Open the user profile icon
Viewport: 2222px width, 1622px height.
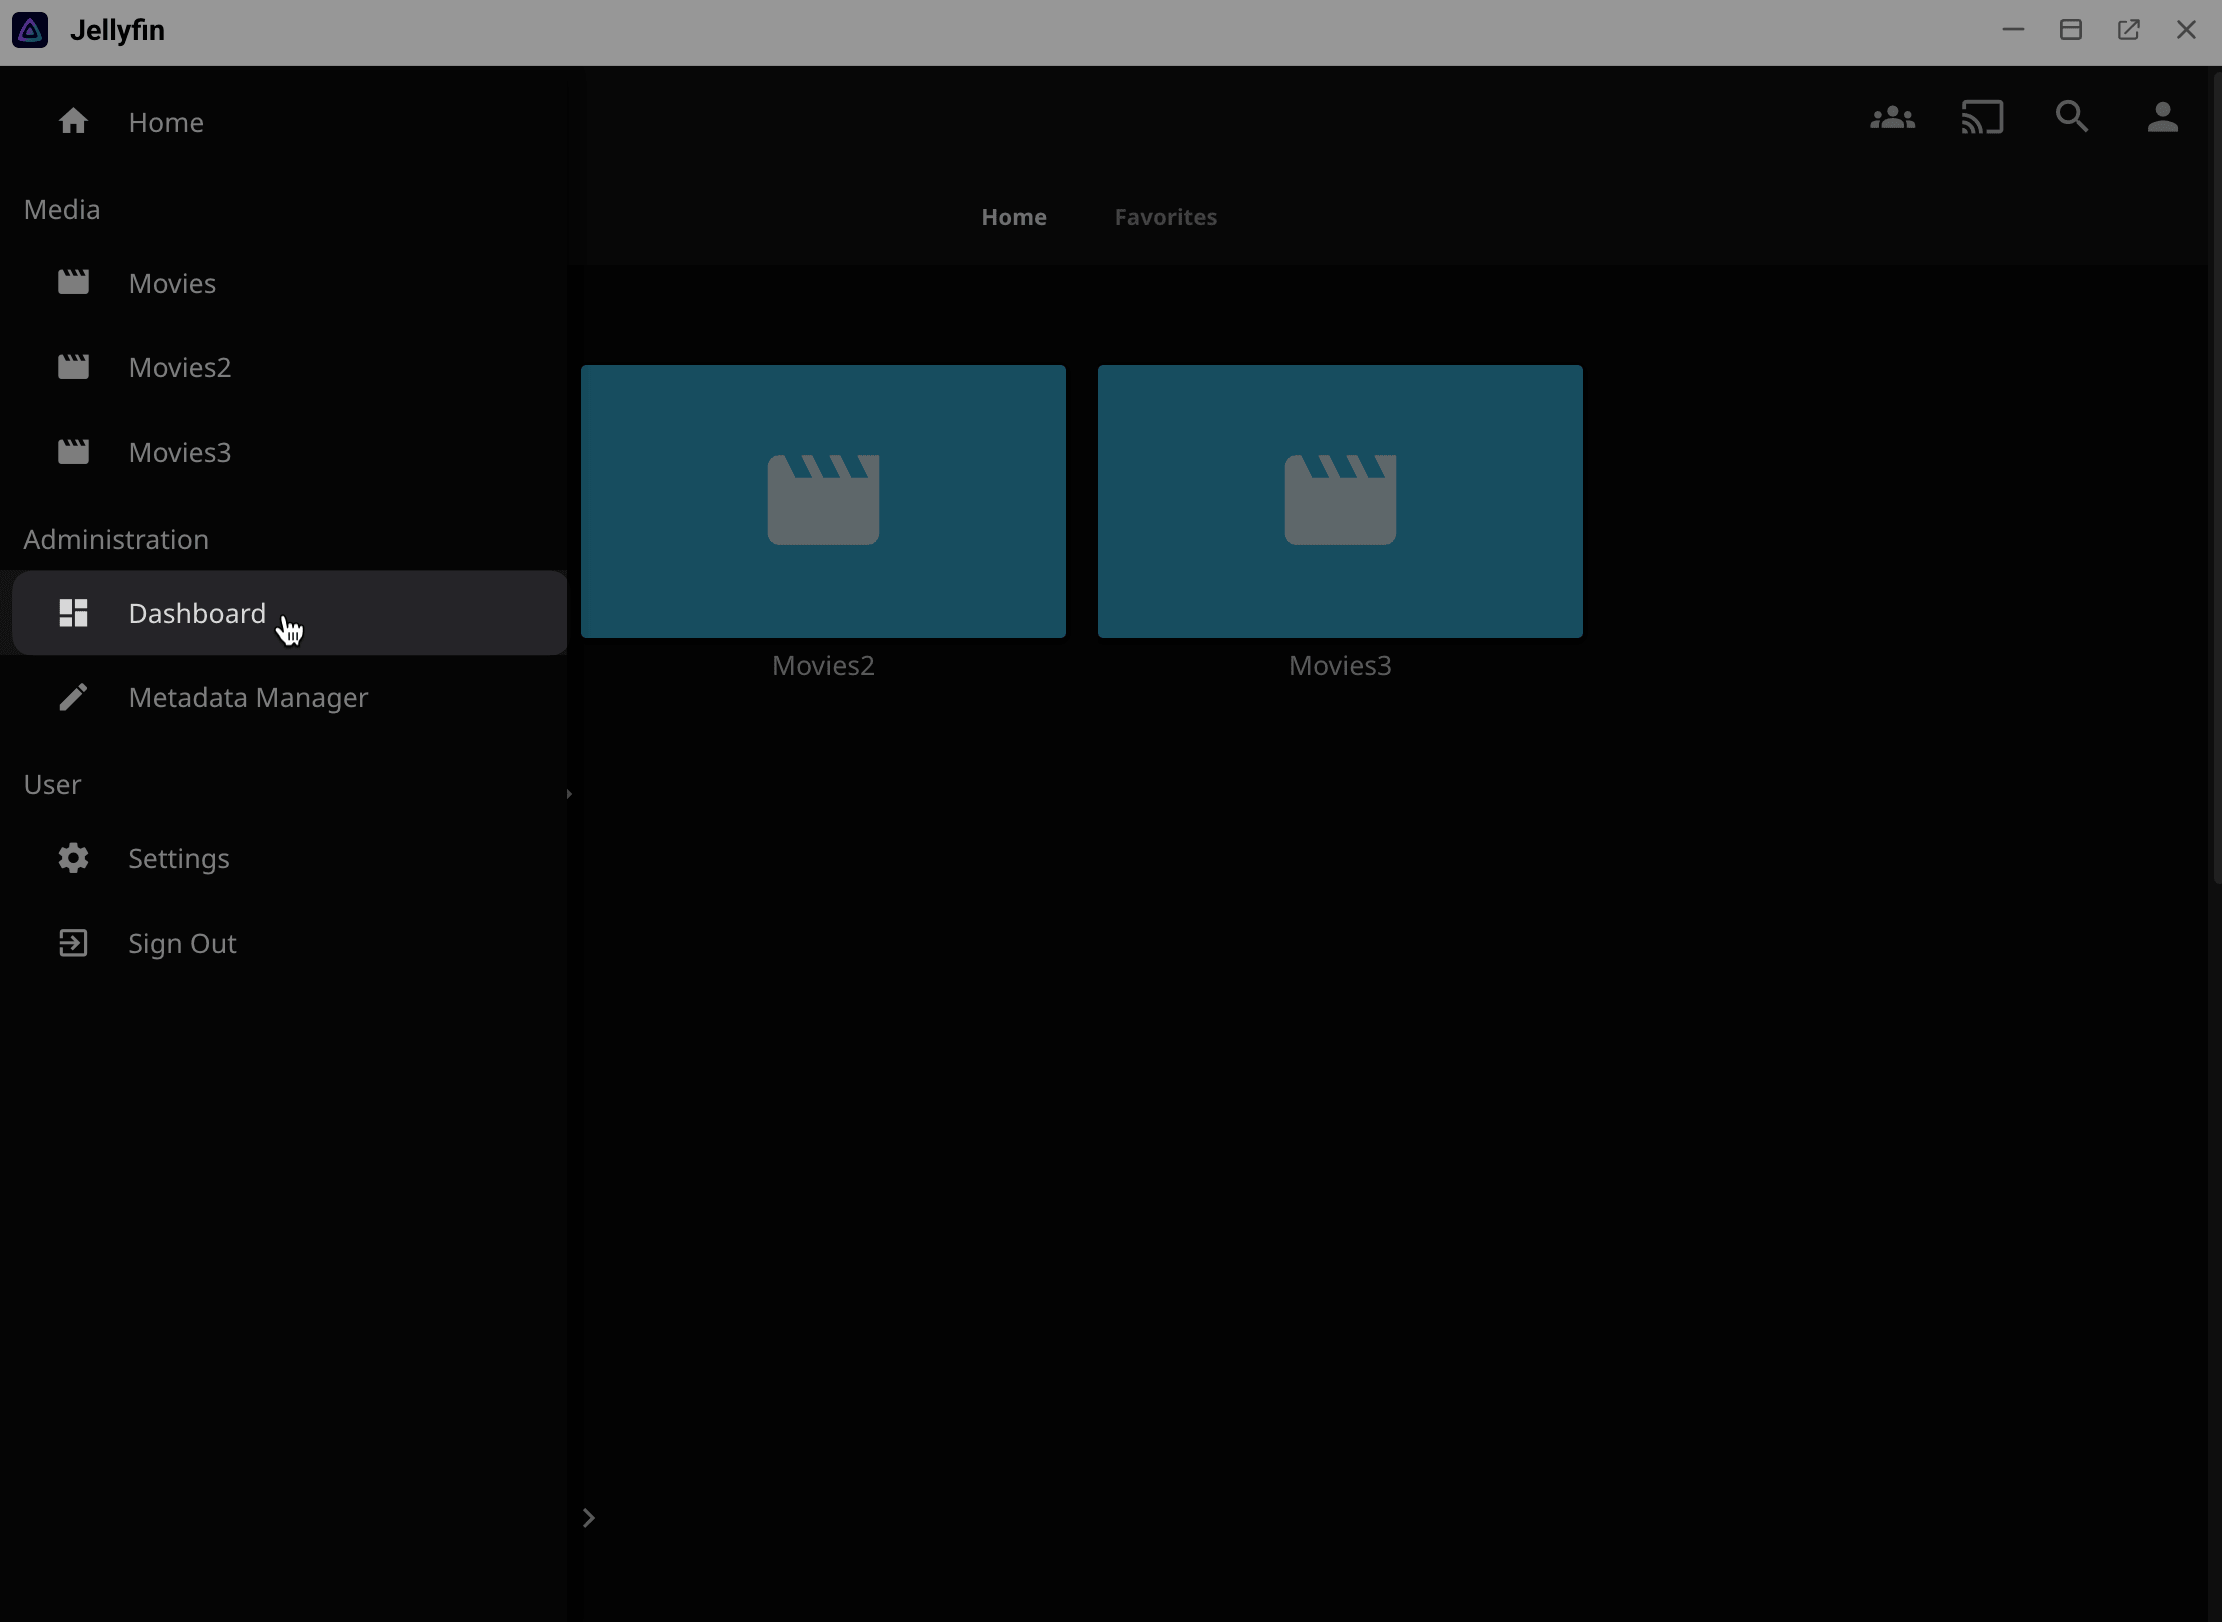click(2162, 118)
